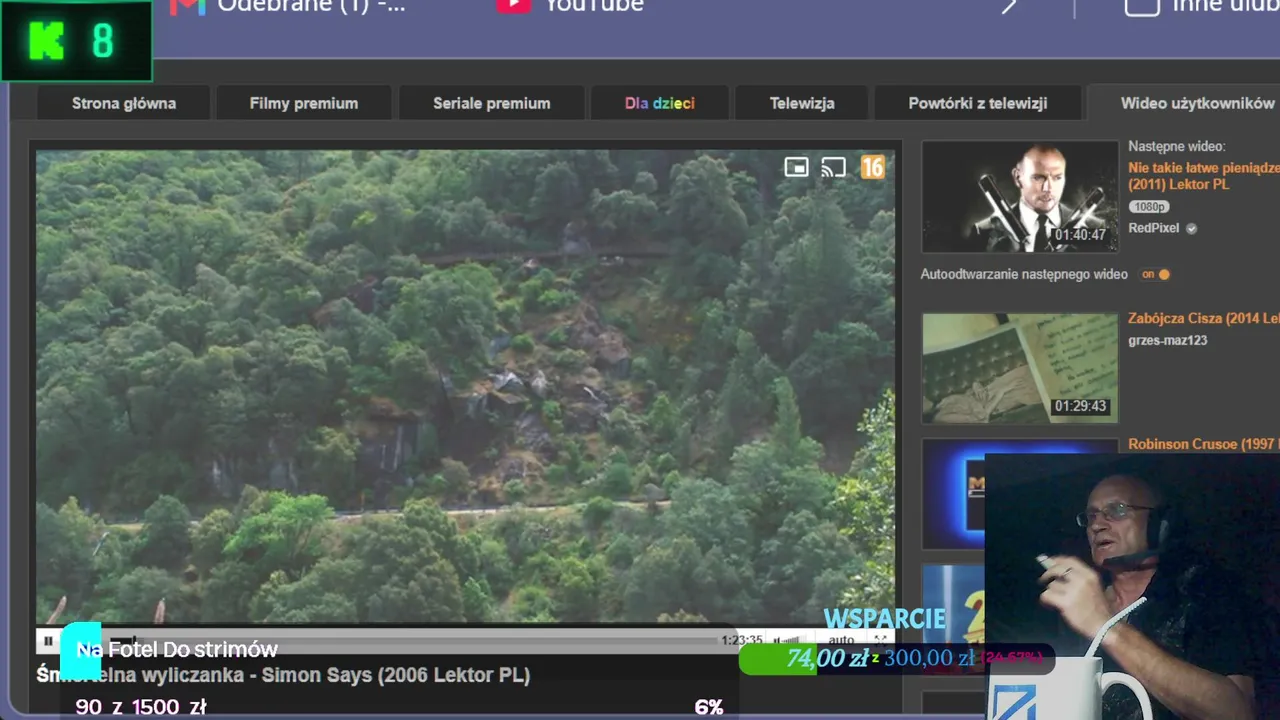Enter fullscreen mode in the player
The width and height of the screenshot is (1280, 720).
[x=880, y=640]
